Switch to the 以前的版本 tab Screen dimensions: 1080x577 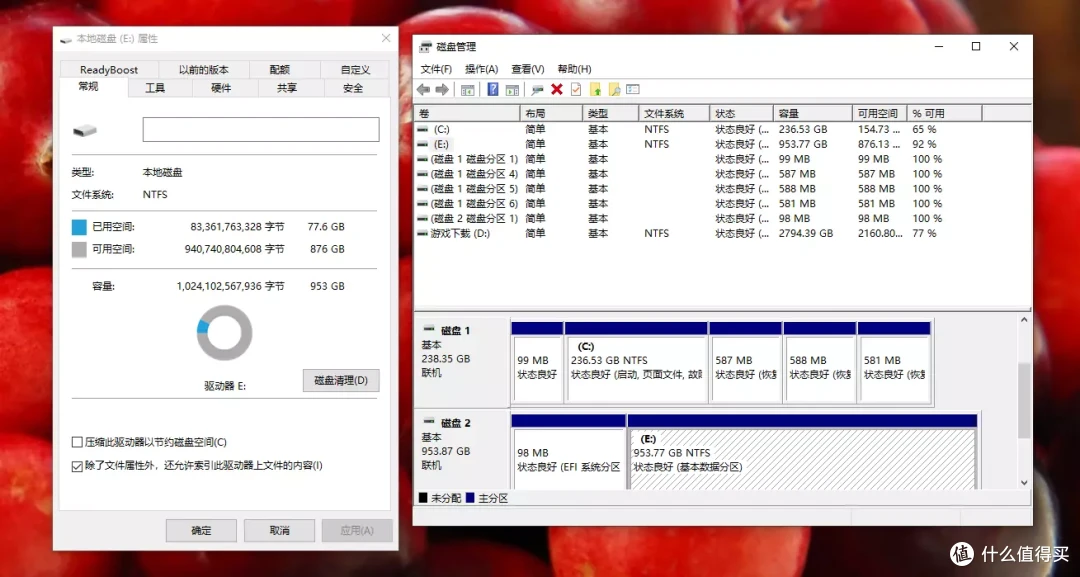(204, 70)
